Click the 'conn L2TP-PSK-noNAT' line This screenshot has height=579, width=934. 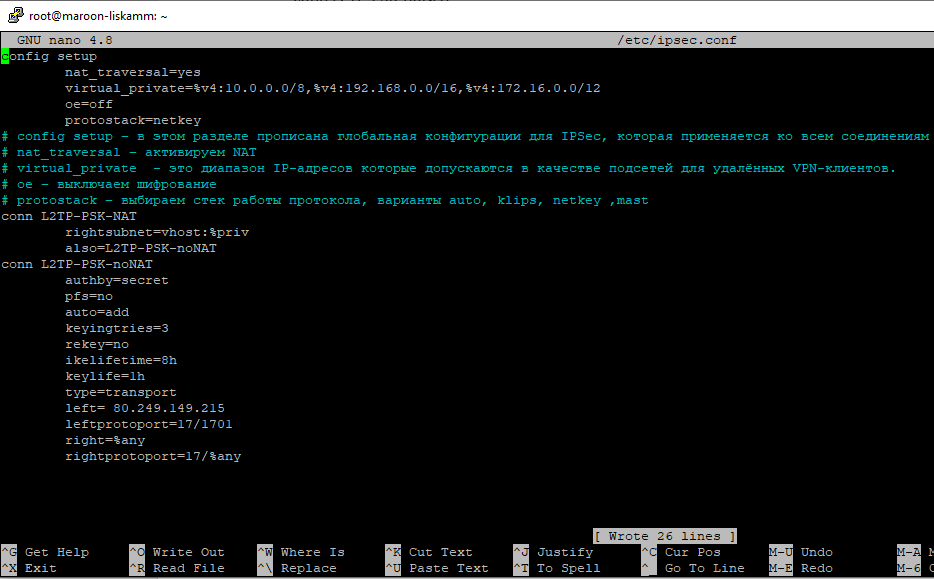point(77,264)
